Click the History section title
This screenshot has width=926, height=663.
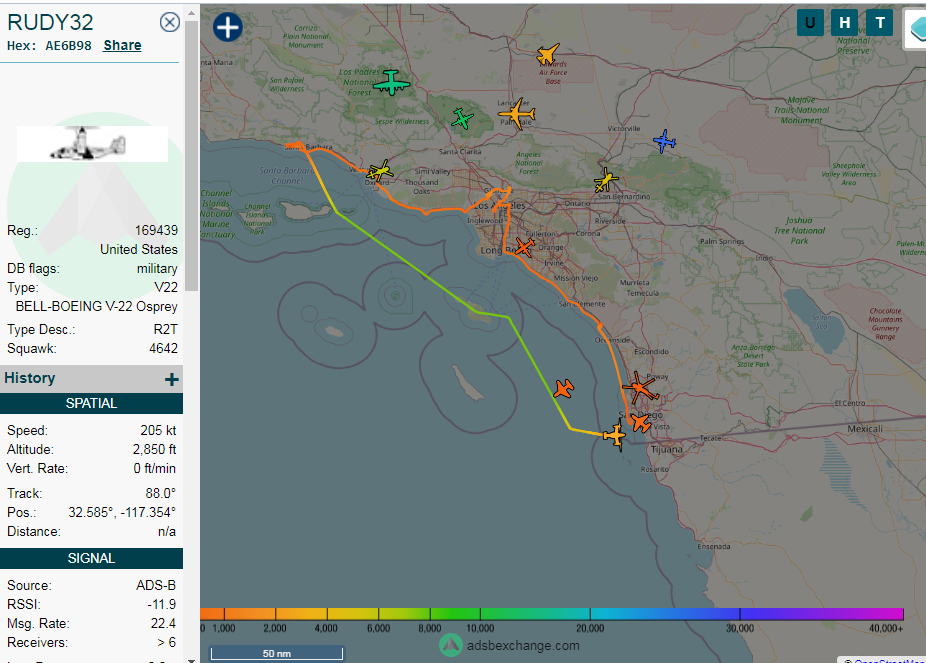30,378
